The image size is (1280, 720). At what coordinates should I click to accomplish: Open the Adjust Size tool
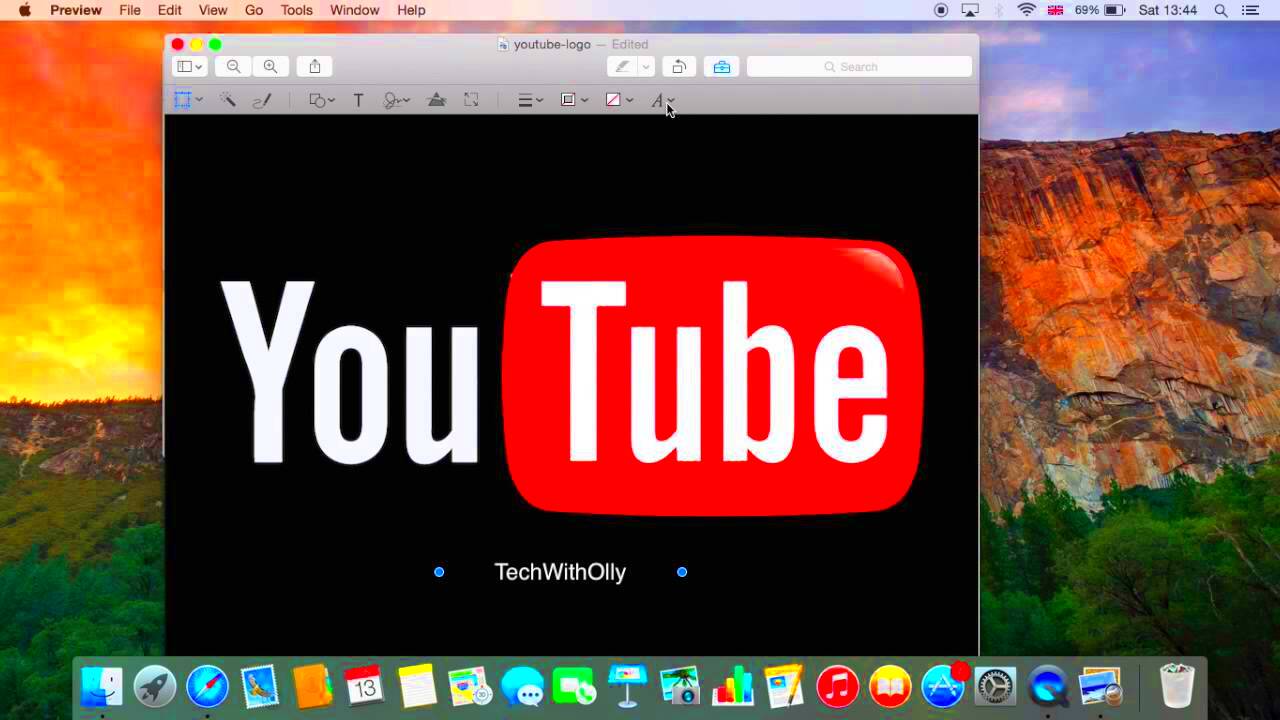click(x=471, y=100)
